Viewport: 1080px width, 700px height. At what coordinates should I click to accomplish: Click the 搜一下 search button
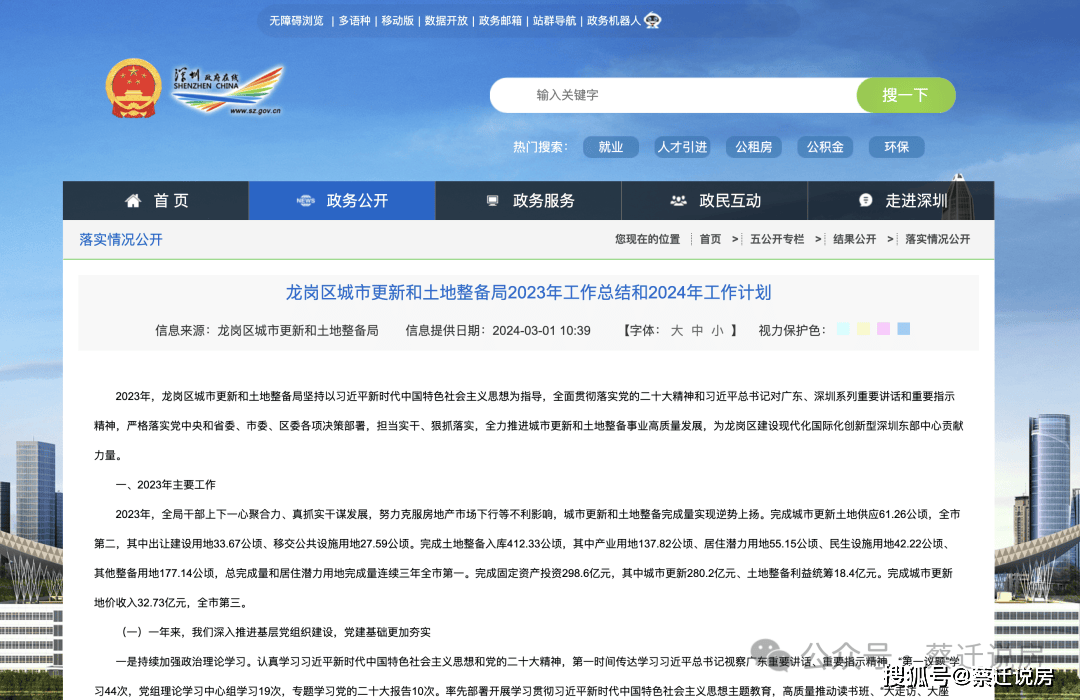coord(906,95)
